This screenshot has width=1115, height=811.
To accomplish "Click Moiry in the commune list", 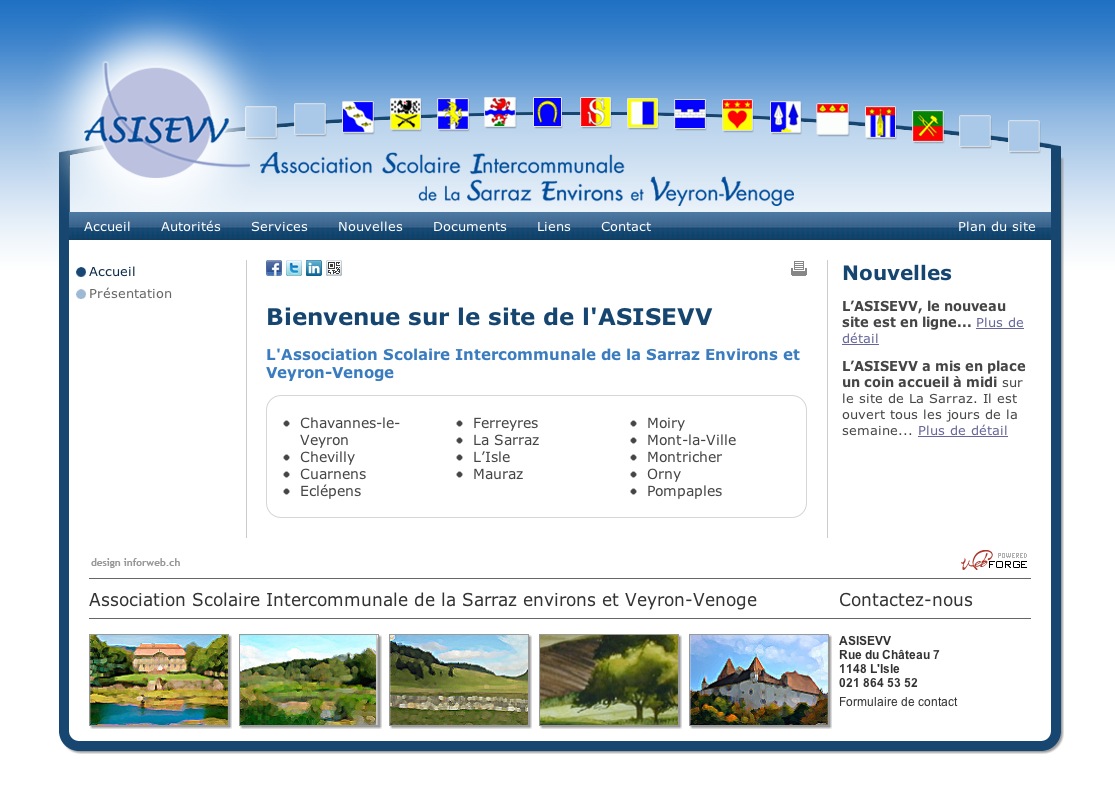I will pyautogui.click(x=666, y=423).
